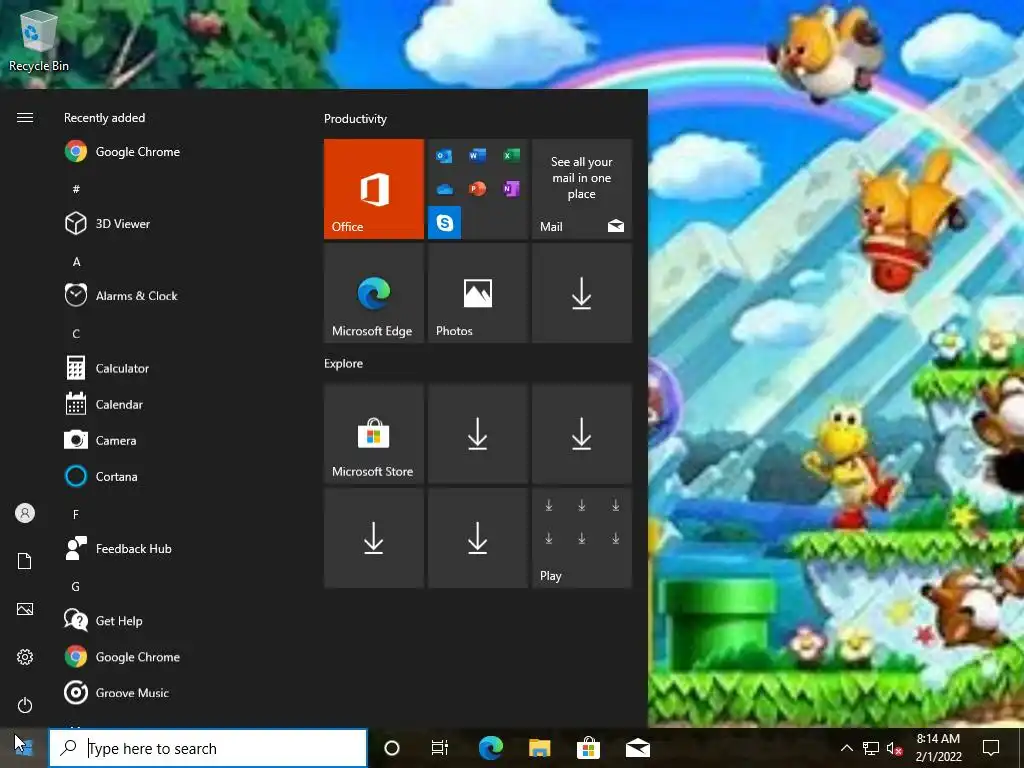The image size is (1024, 768).
Task: Open the Play tile group
Action: 582,538
